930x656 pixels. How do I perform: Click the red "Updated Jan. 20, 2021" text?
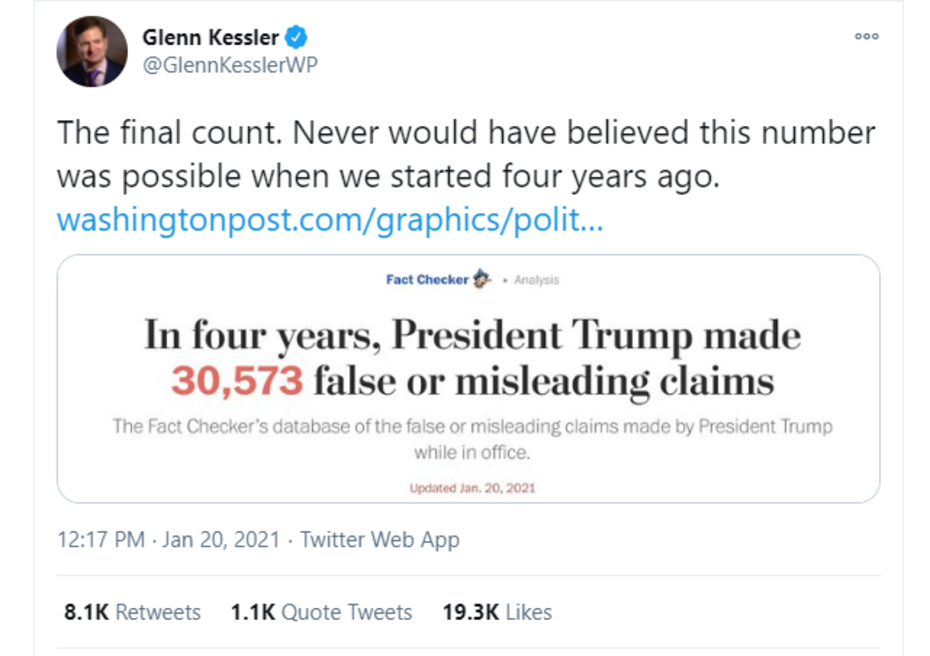[472, 488]
